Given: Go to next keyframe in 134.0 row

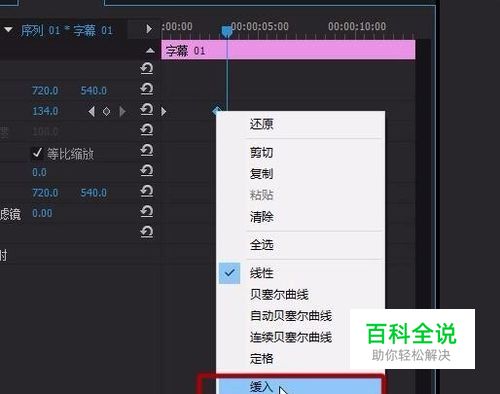Looking at the screenshot, I should (122, 111).
